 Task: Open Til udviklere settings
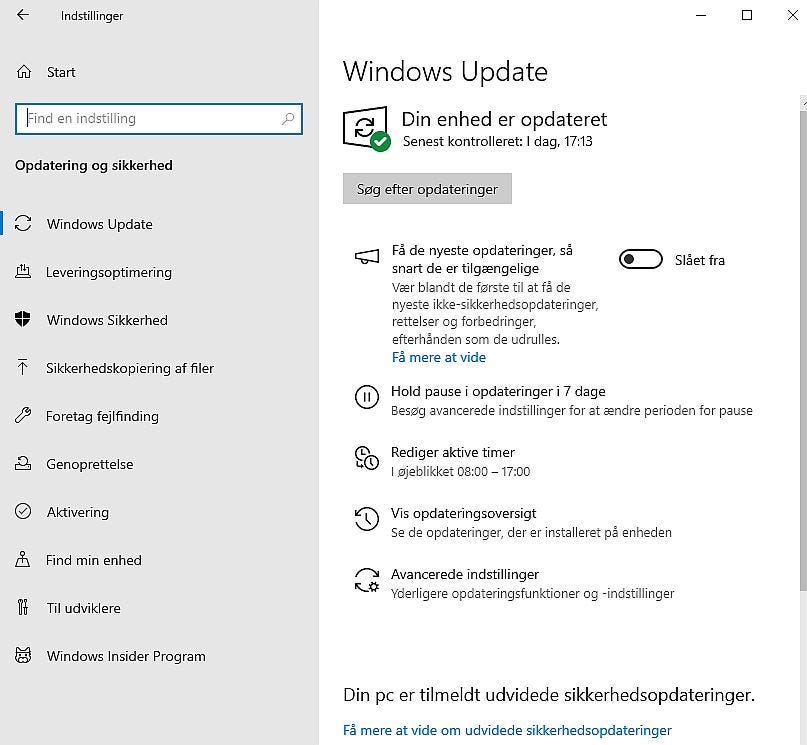point(83,608)
